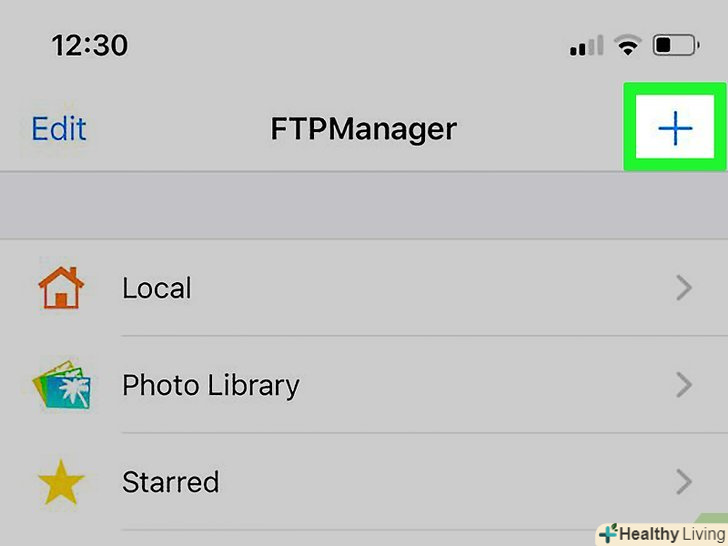Viewport: 728px width, 546px height.
Task: Tap the plus icon to add connection
Action: coord(675,128)
